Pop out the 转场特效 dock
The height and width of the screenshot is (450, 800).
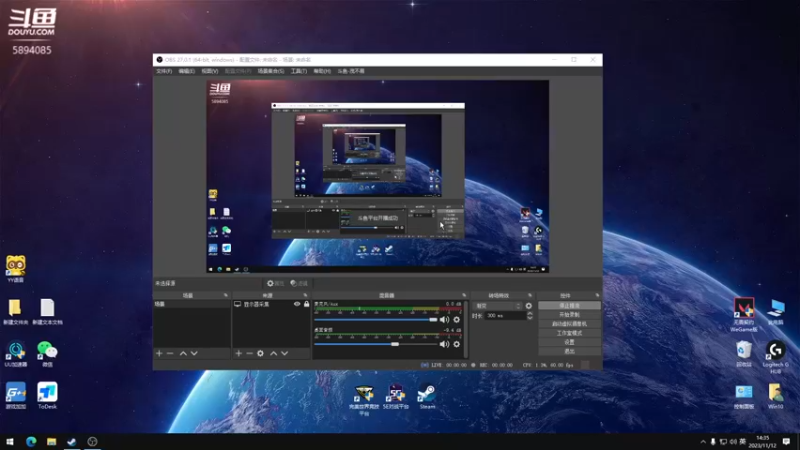[x=530, y=295]
